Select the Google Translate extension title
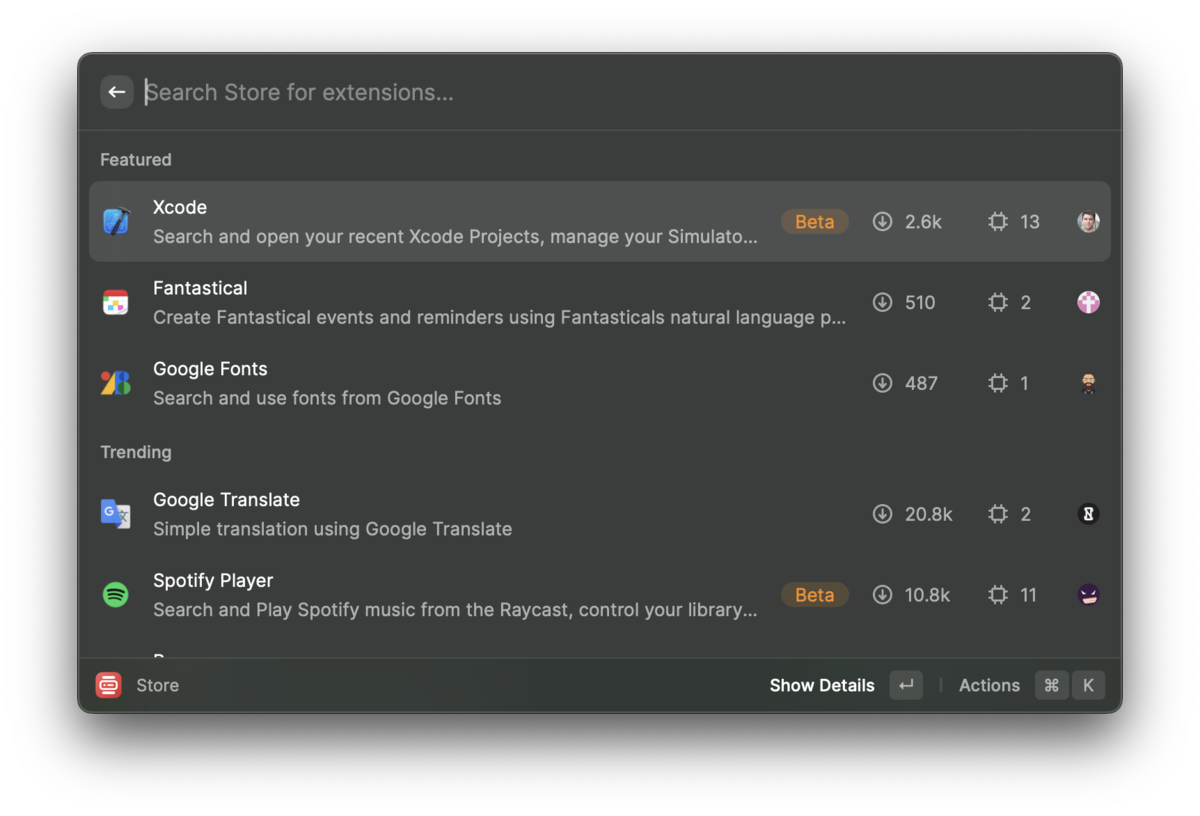1200x816 pixels. tap(226, 500)
